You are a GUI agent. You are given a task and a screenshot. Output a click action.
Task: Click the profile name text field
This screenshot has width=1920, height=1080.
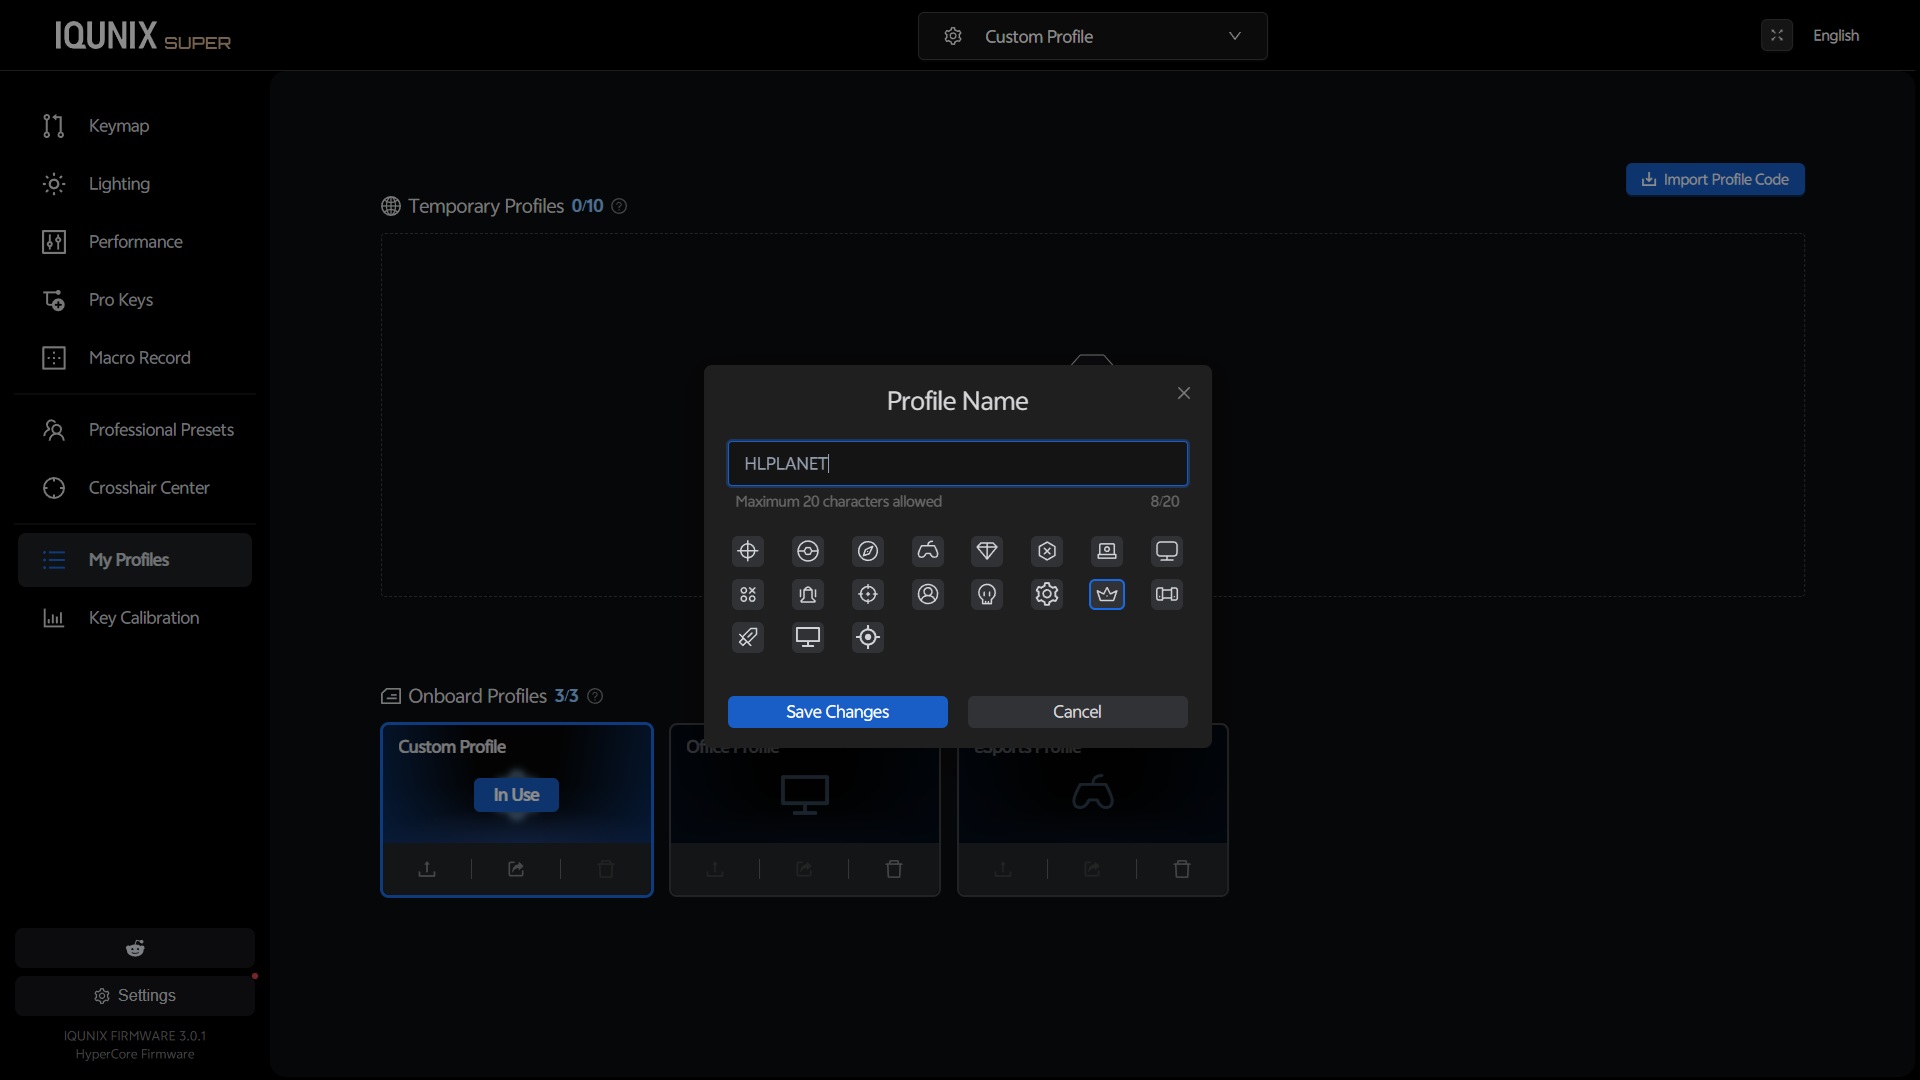pyautogui.click(x=958, y=463)
